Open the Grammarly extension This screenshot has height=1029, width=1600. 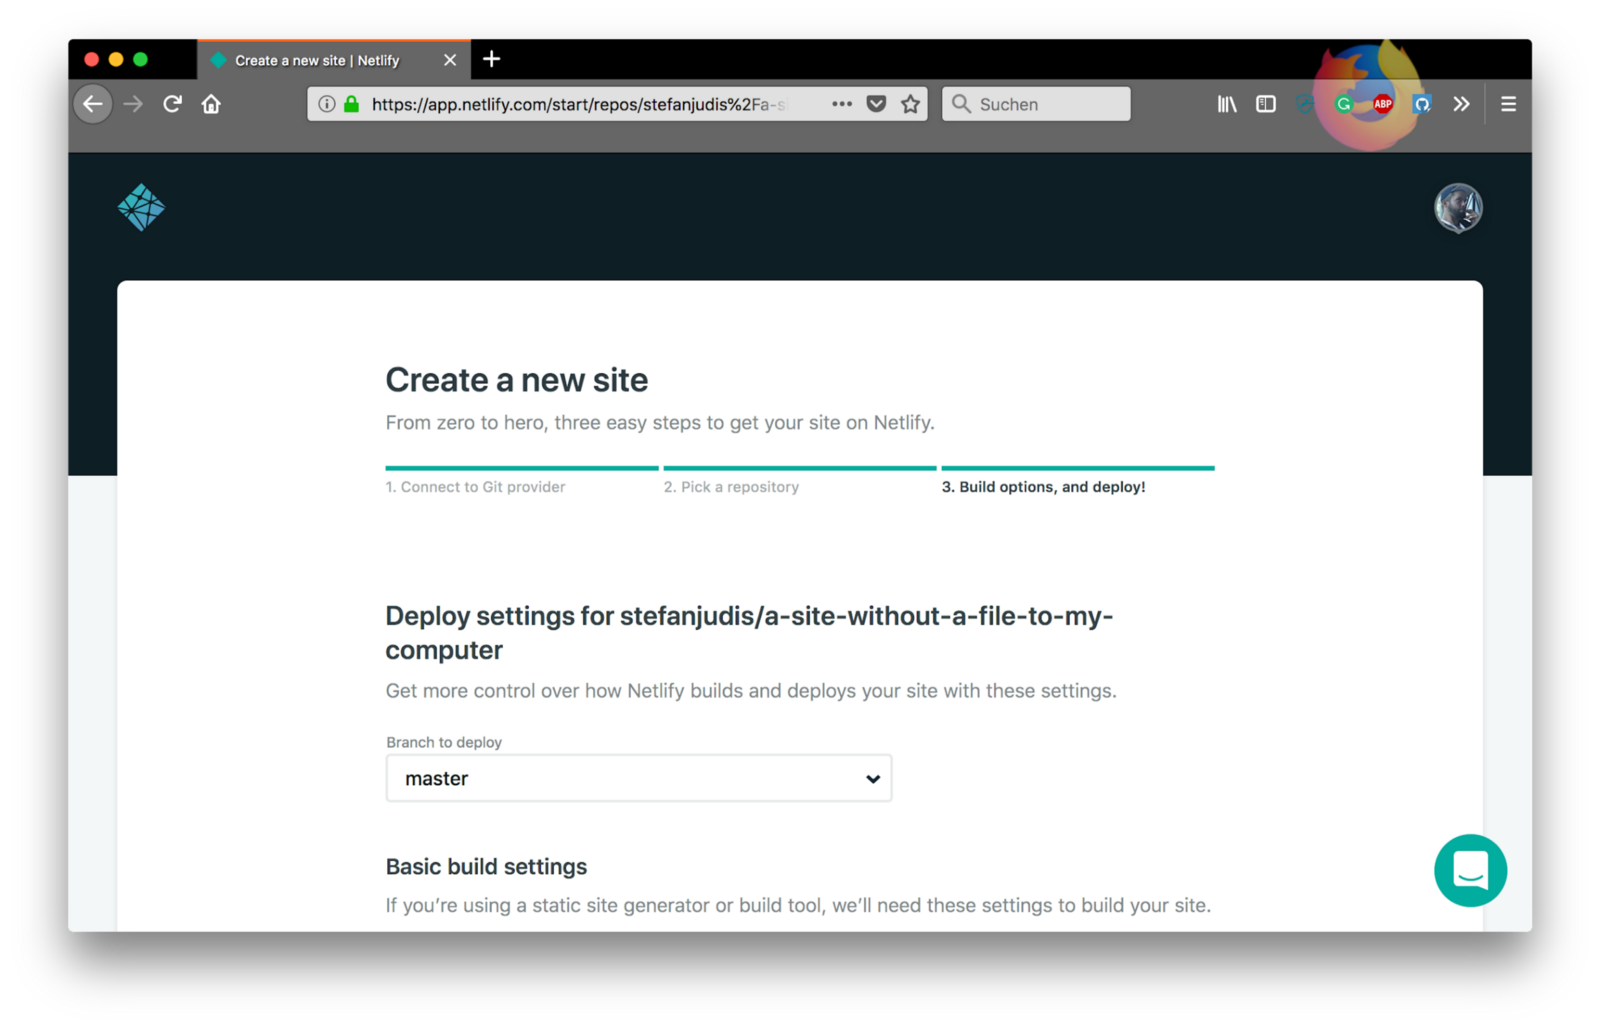tap(1344, 104)
